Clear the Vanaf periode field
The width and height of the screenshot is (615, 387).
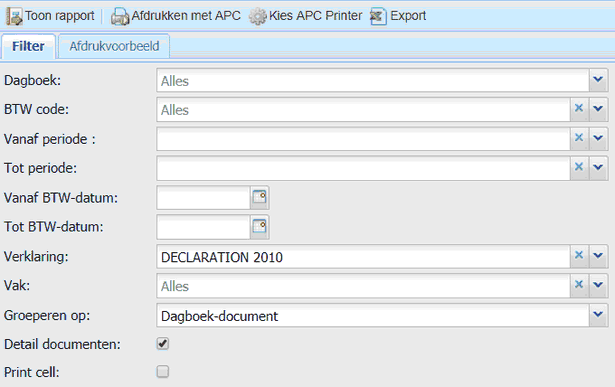(x=579, y=138)
